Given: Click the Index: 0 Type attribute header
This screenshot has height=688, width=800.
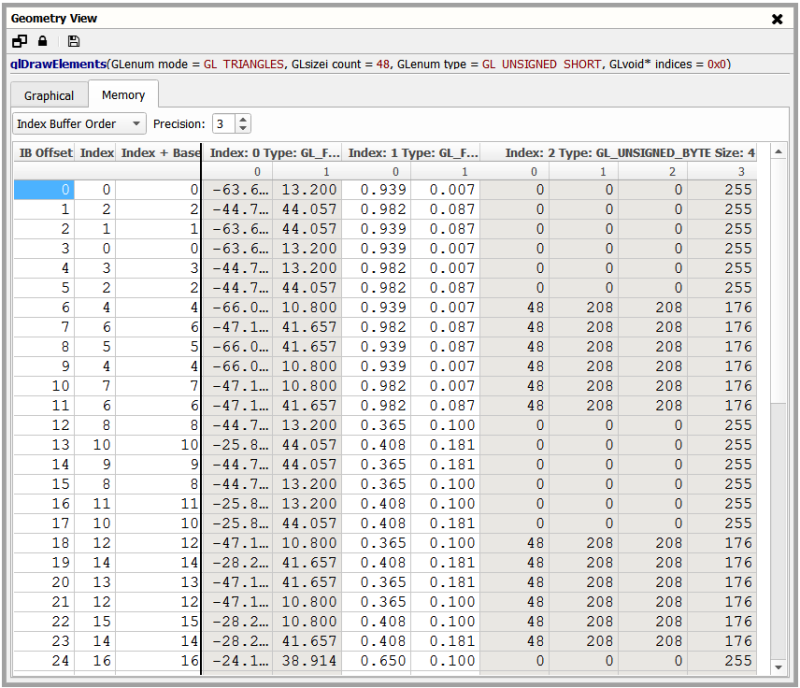Looking at the screenshot, I should (274, 153).
